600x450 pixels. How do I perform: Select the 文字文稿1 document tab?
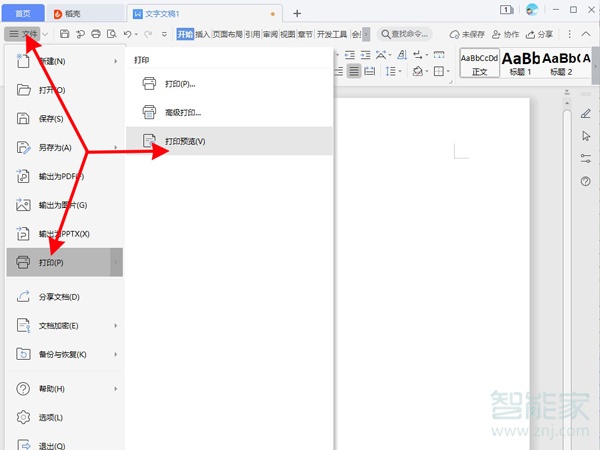(x=204, y=14)
